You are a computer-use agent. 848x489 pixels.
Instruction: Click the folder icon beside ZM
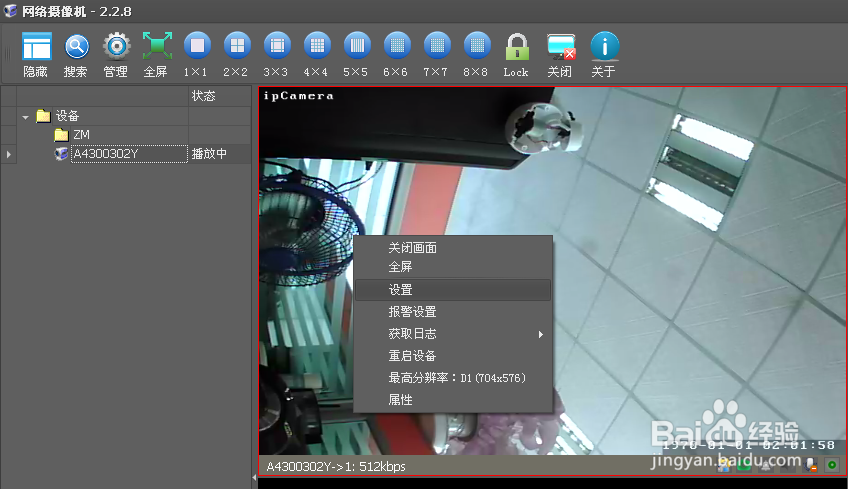[62, 135]
